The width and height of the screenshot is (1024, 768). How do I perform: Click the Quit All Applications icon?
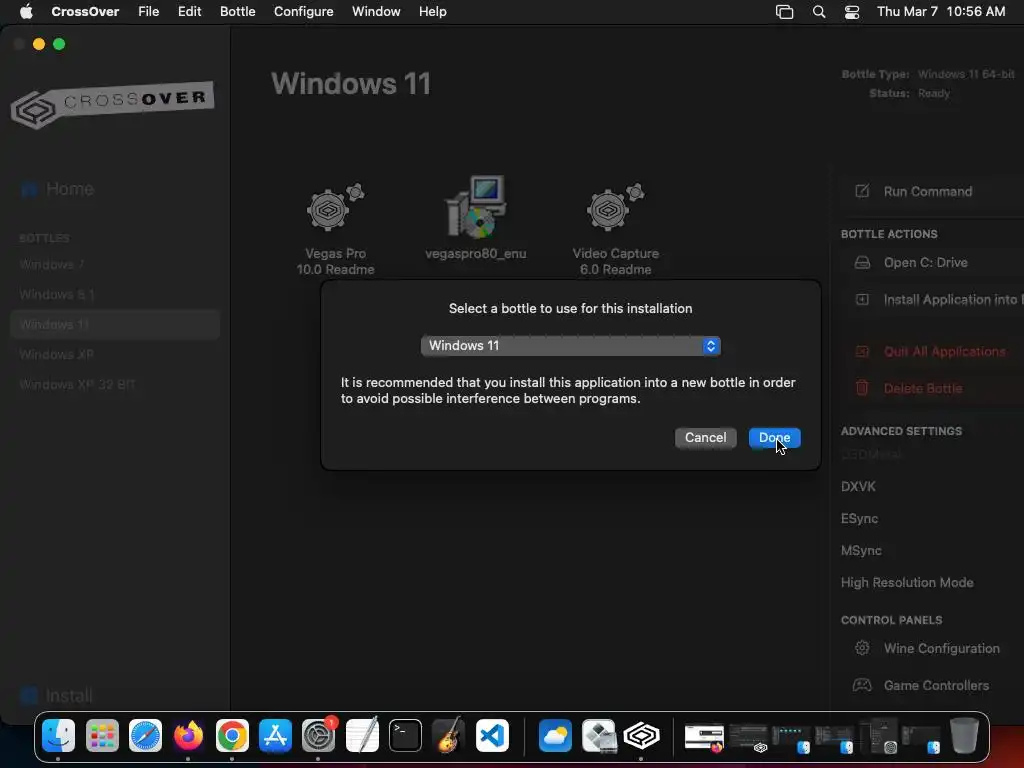click(862, 351)
